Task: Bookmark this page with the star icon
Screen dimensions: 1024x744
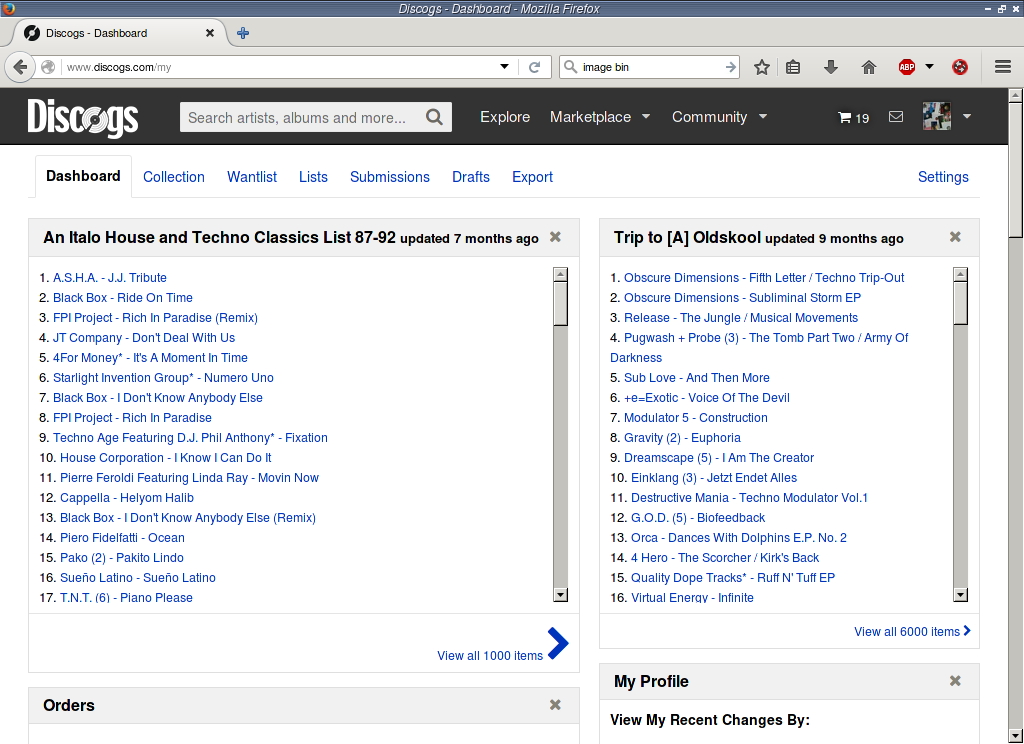Action: (761, 67)
